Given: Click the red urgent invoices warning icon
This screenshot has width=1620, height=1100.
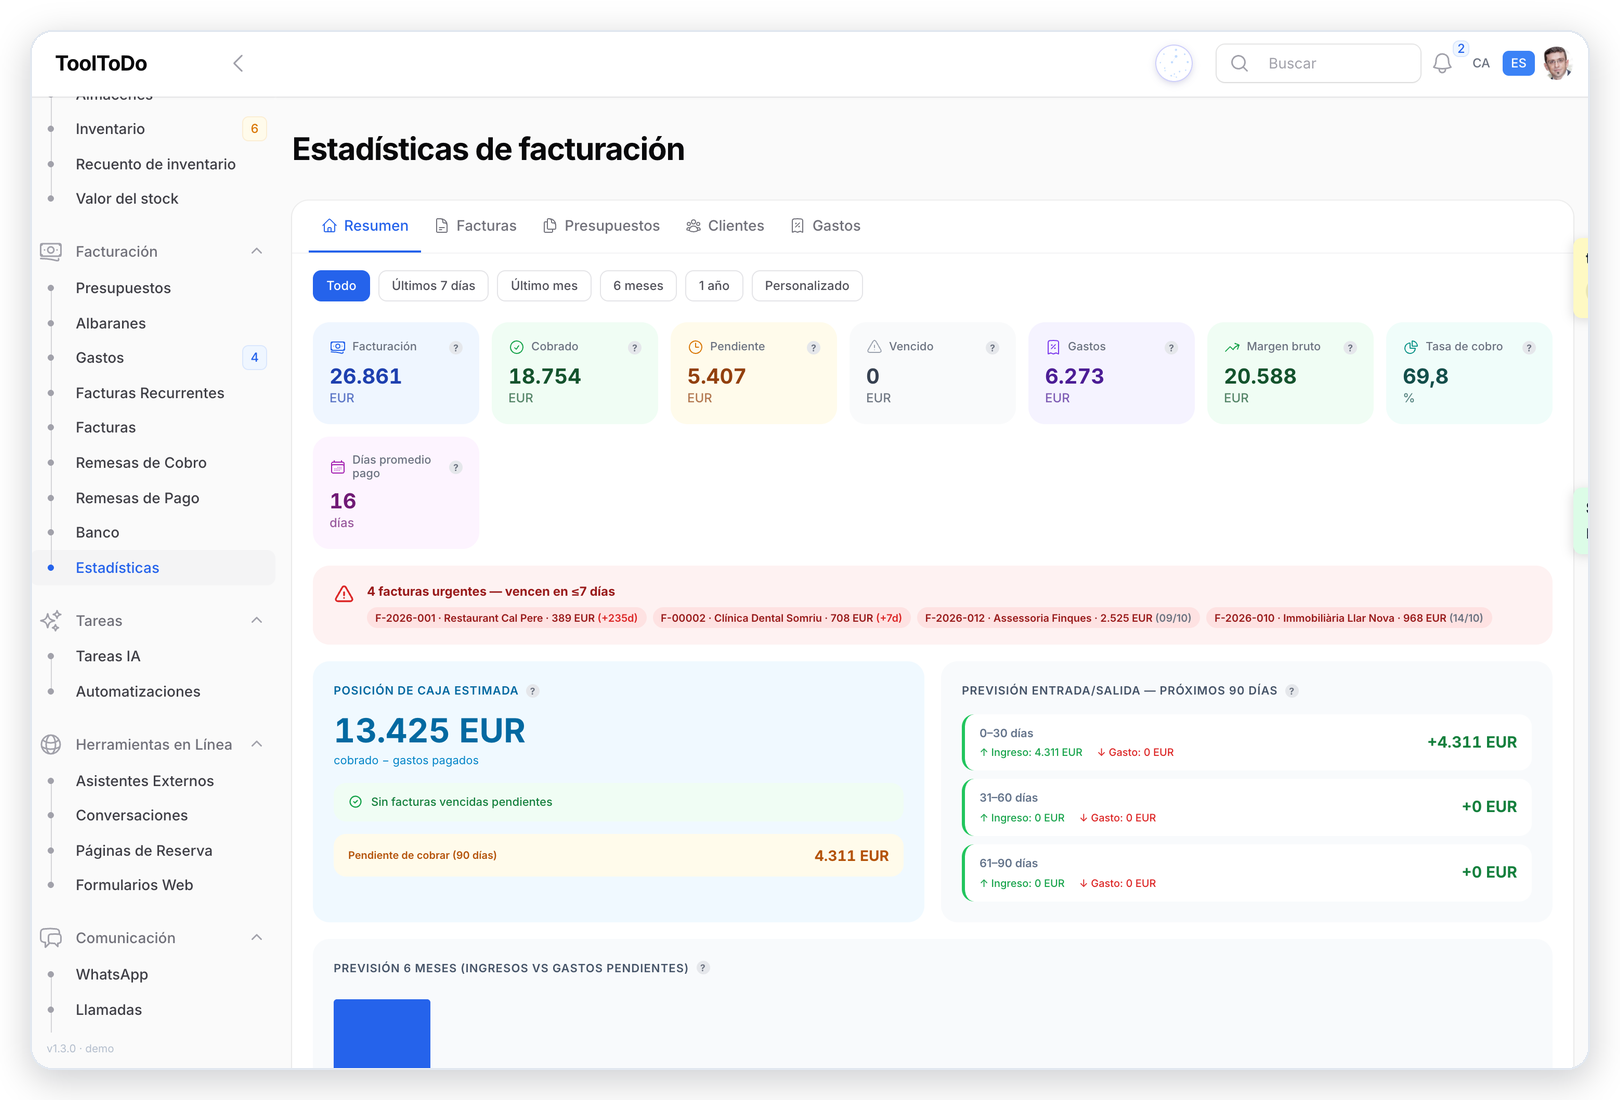Looking at the screenshot, I should point(344,594).
